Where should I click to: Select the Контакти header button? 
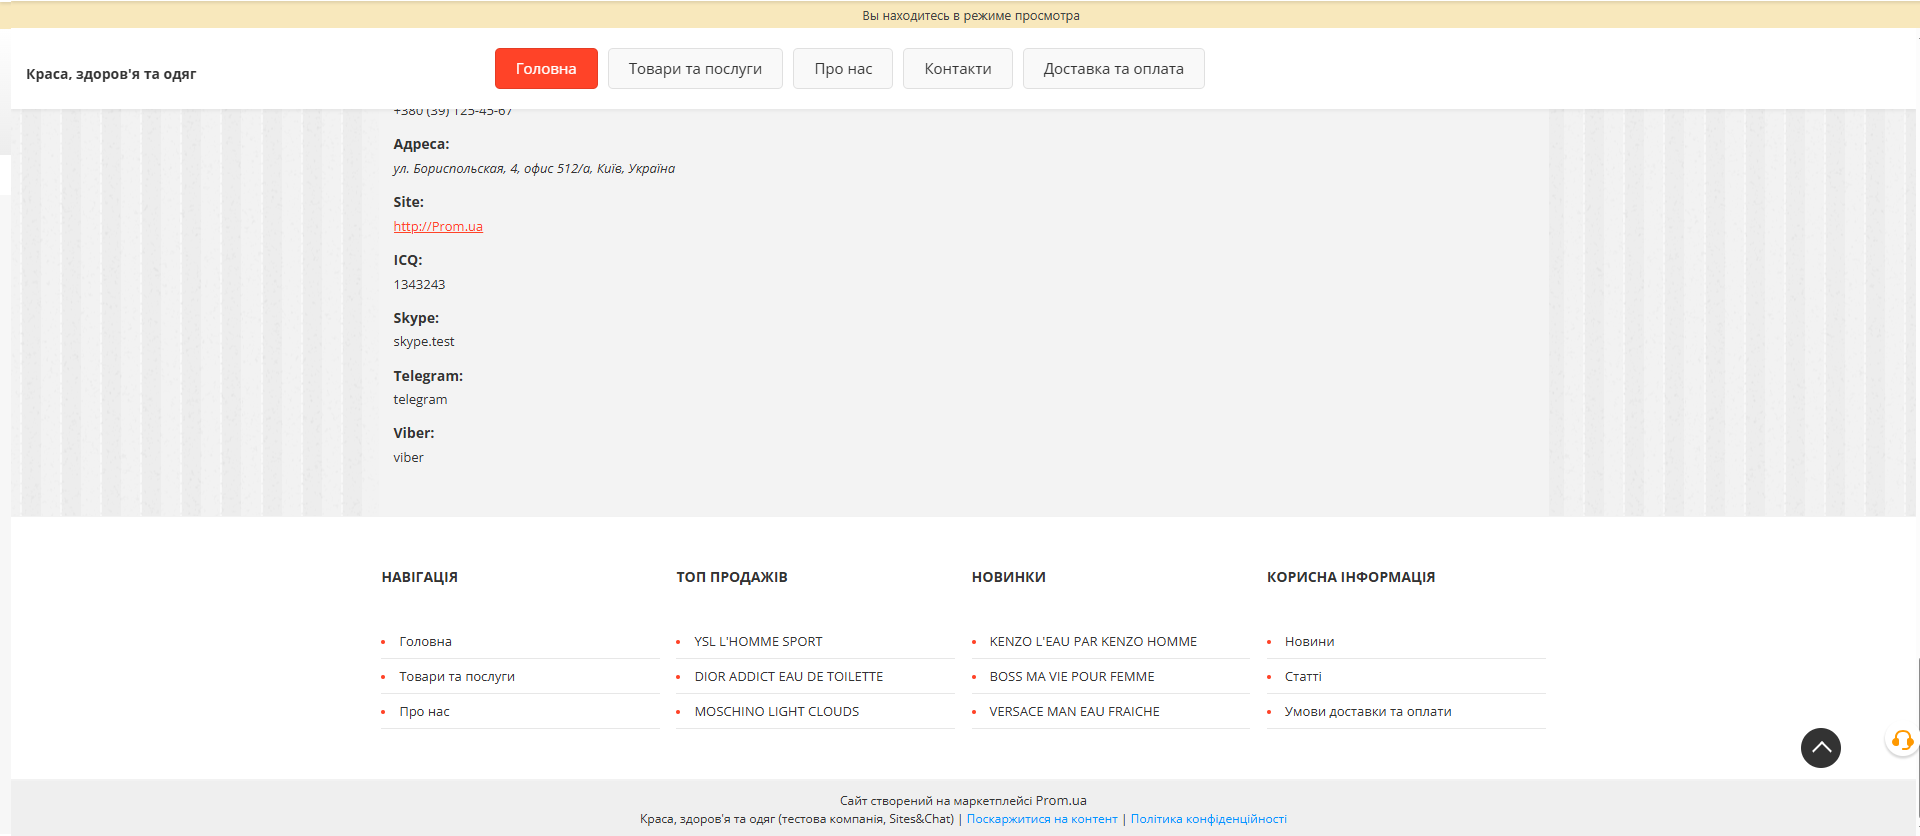click(x=957, y=69)
